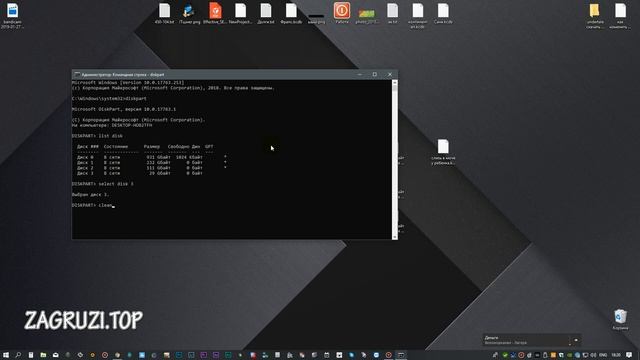Viewport: 640px width, 360px height.
Task: Click the command window title bar text
Action: (x=123, y=75)
